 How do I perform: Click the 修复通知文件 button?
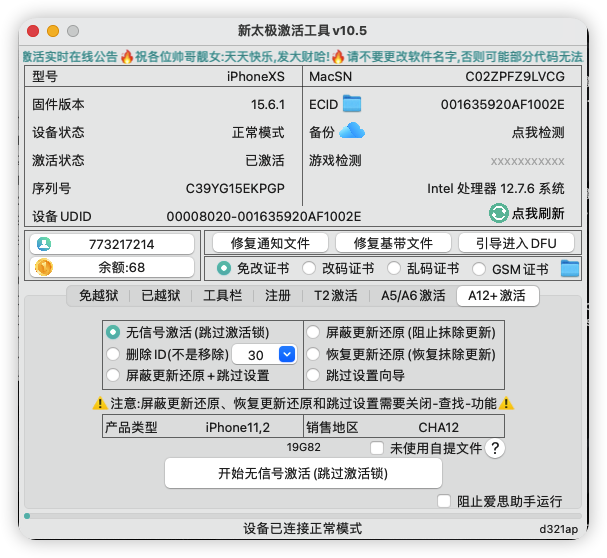pos(270,243)
